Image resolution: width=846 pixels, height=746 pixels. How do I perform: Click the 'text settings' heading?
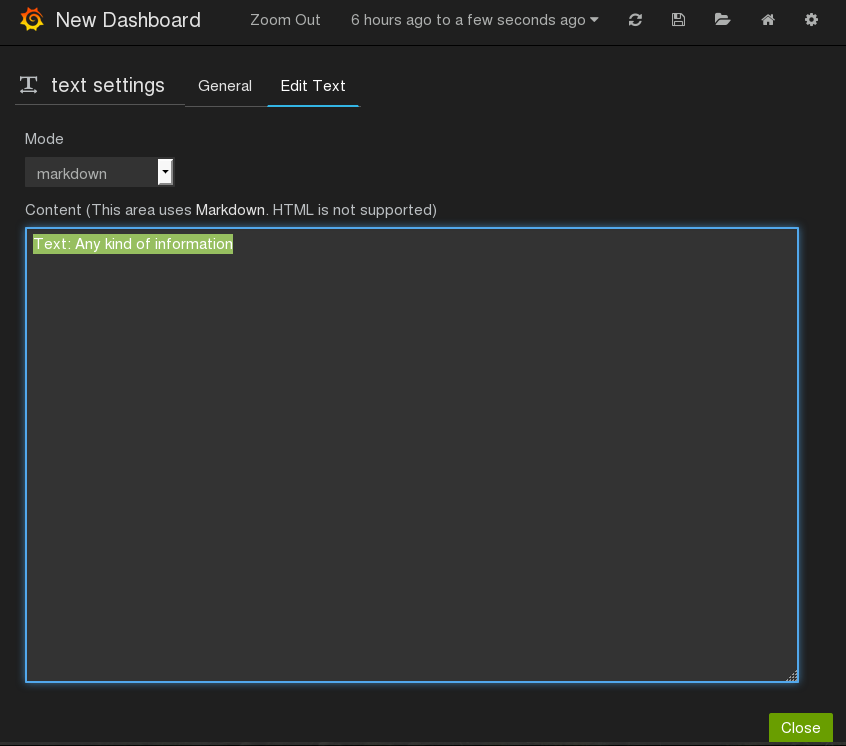pyautogui.click(x=108, y=85)
